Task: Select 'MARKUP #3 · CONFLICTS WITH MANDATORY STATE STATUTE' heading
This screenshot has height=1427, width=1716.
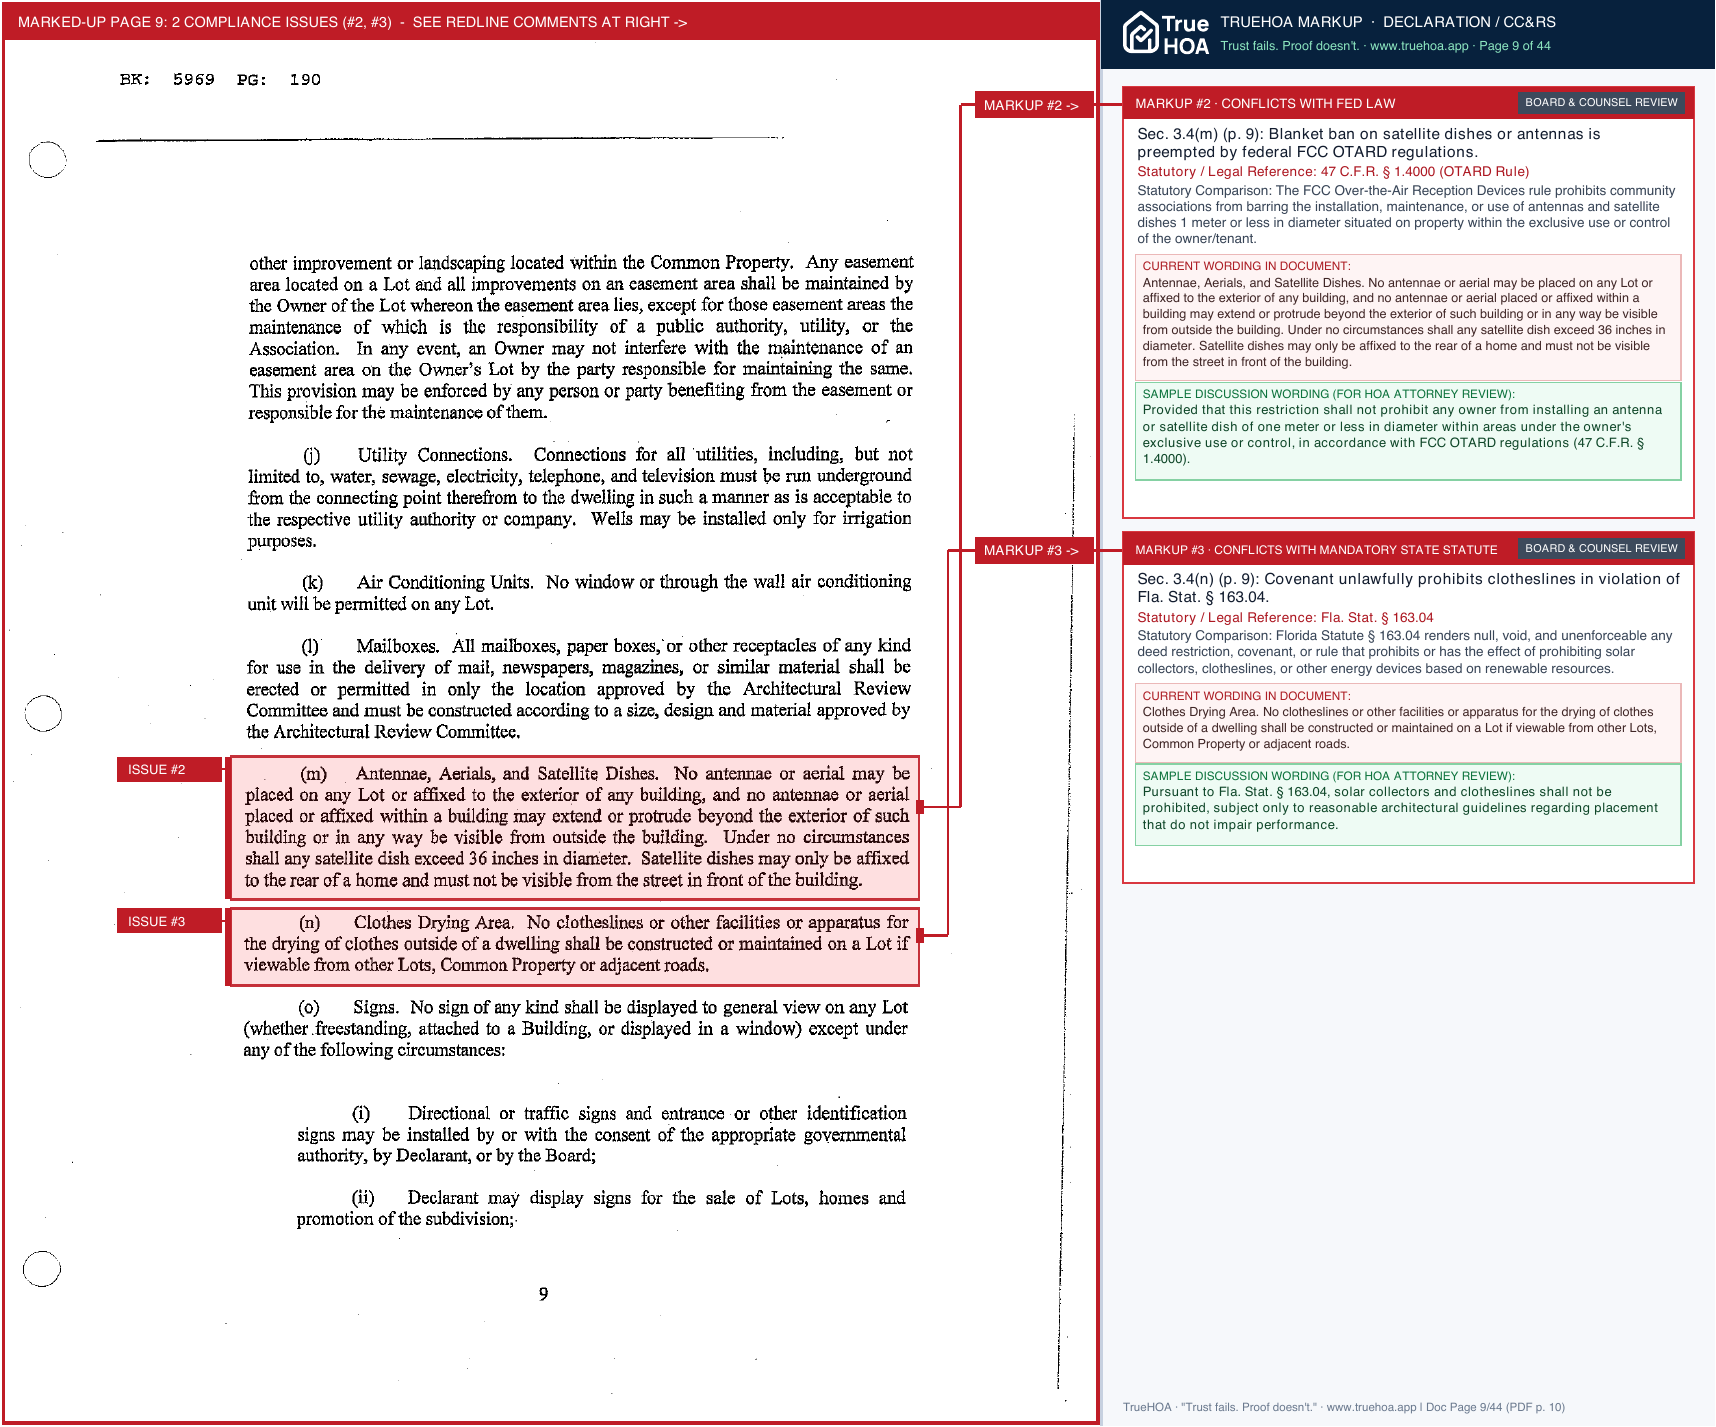Action: pyautogui.click(x=1316, y=549)
